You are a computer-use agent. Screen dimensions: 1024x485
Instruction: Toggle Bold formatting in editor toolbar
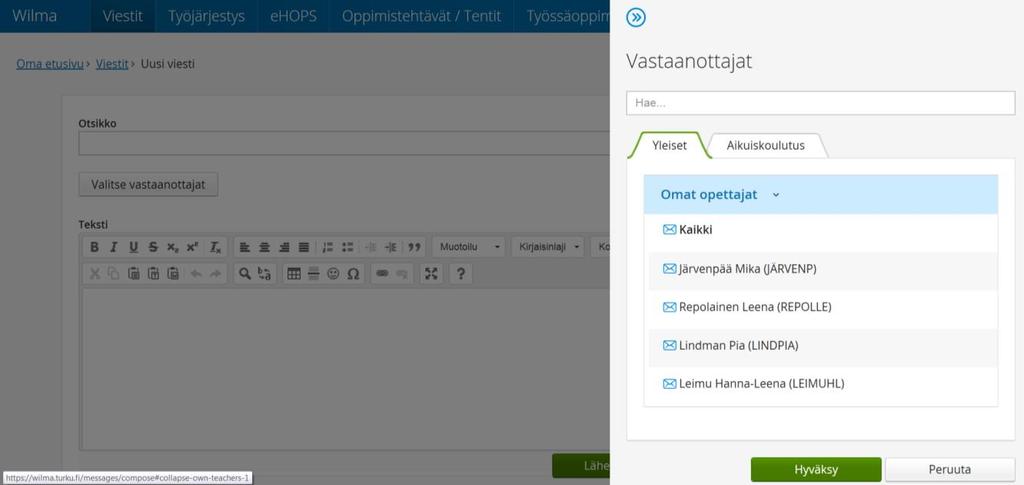click(94, 247)
